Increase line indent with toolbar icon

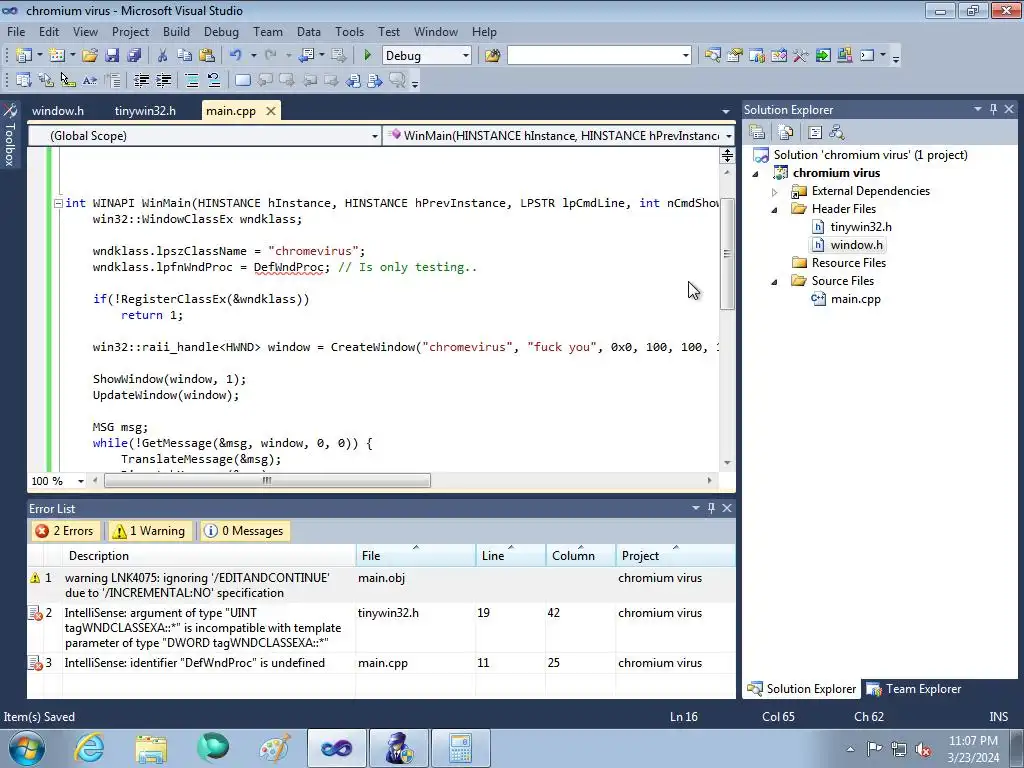click(163, 80)
